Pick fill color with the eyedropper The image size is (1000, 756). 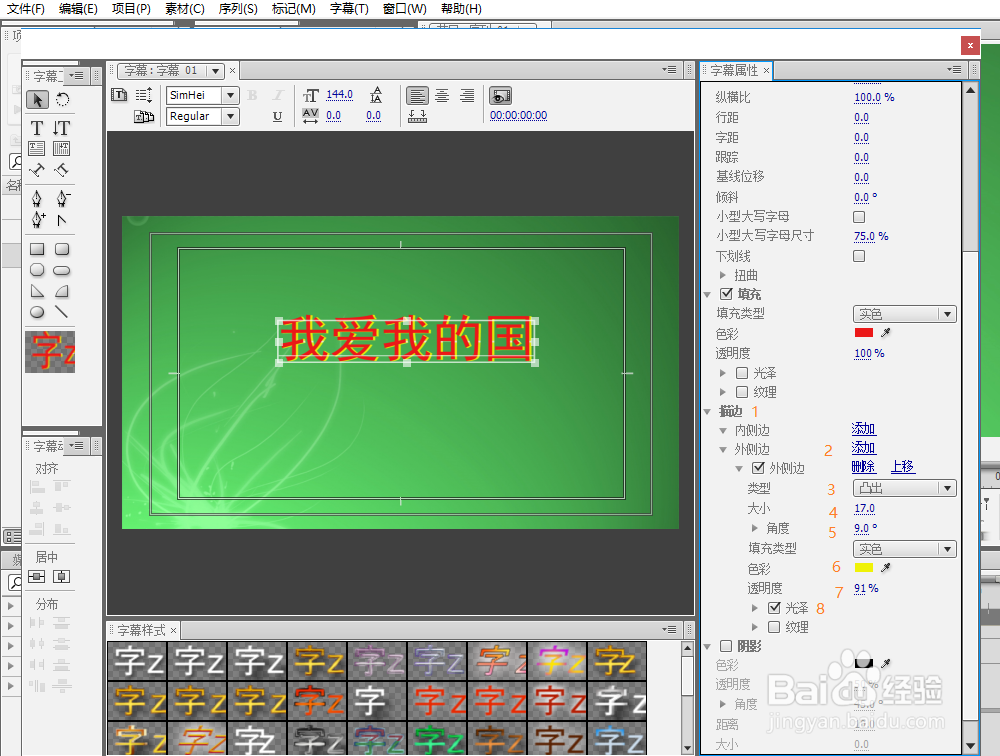pos(886,332)
